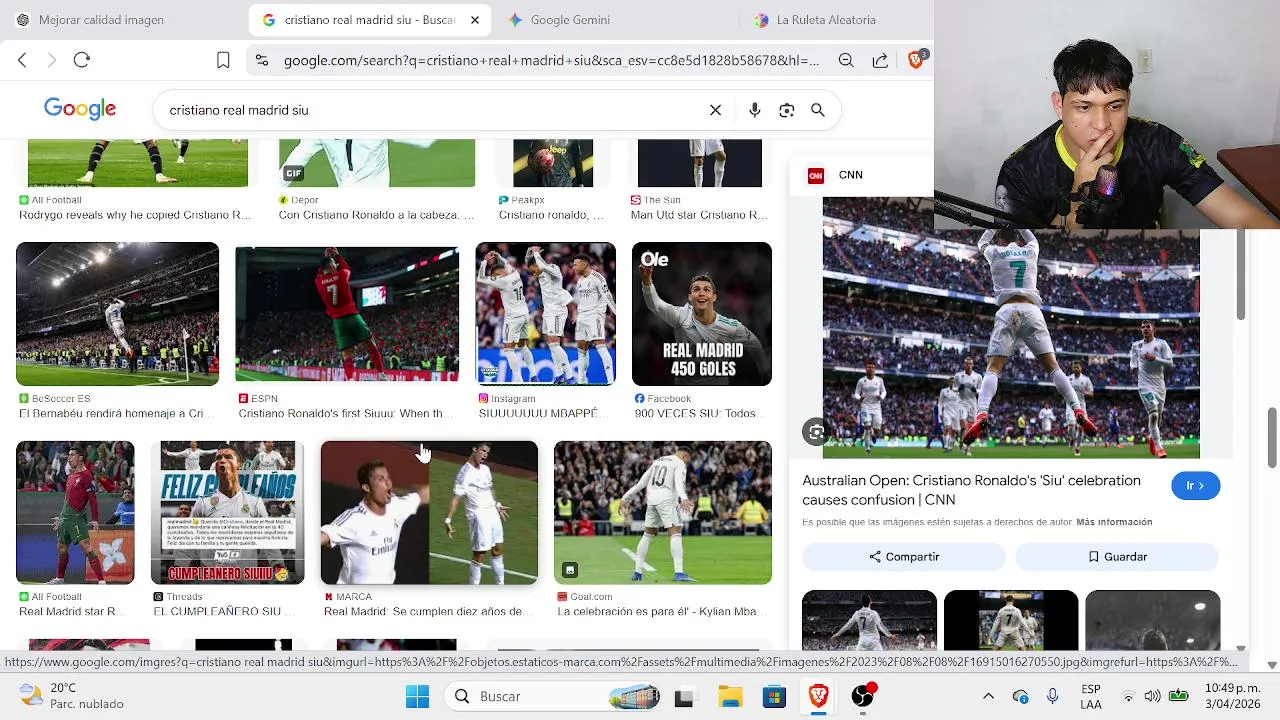This screenshot has width=1280, height=720.
Task: Open the system tray microphone icon
Action: tap(1052, 696)
